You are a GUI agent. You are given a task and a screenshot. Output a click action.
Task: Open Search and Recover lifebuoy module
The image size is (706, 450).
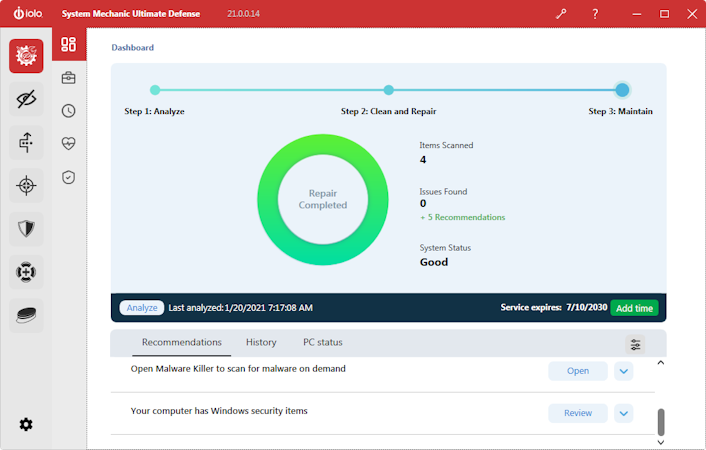(26, 272)
